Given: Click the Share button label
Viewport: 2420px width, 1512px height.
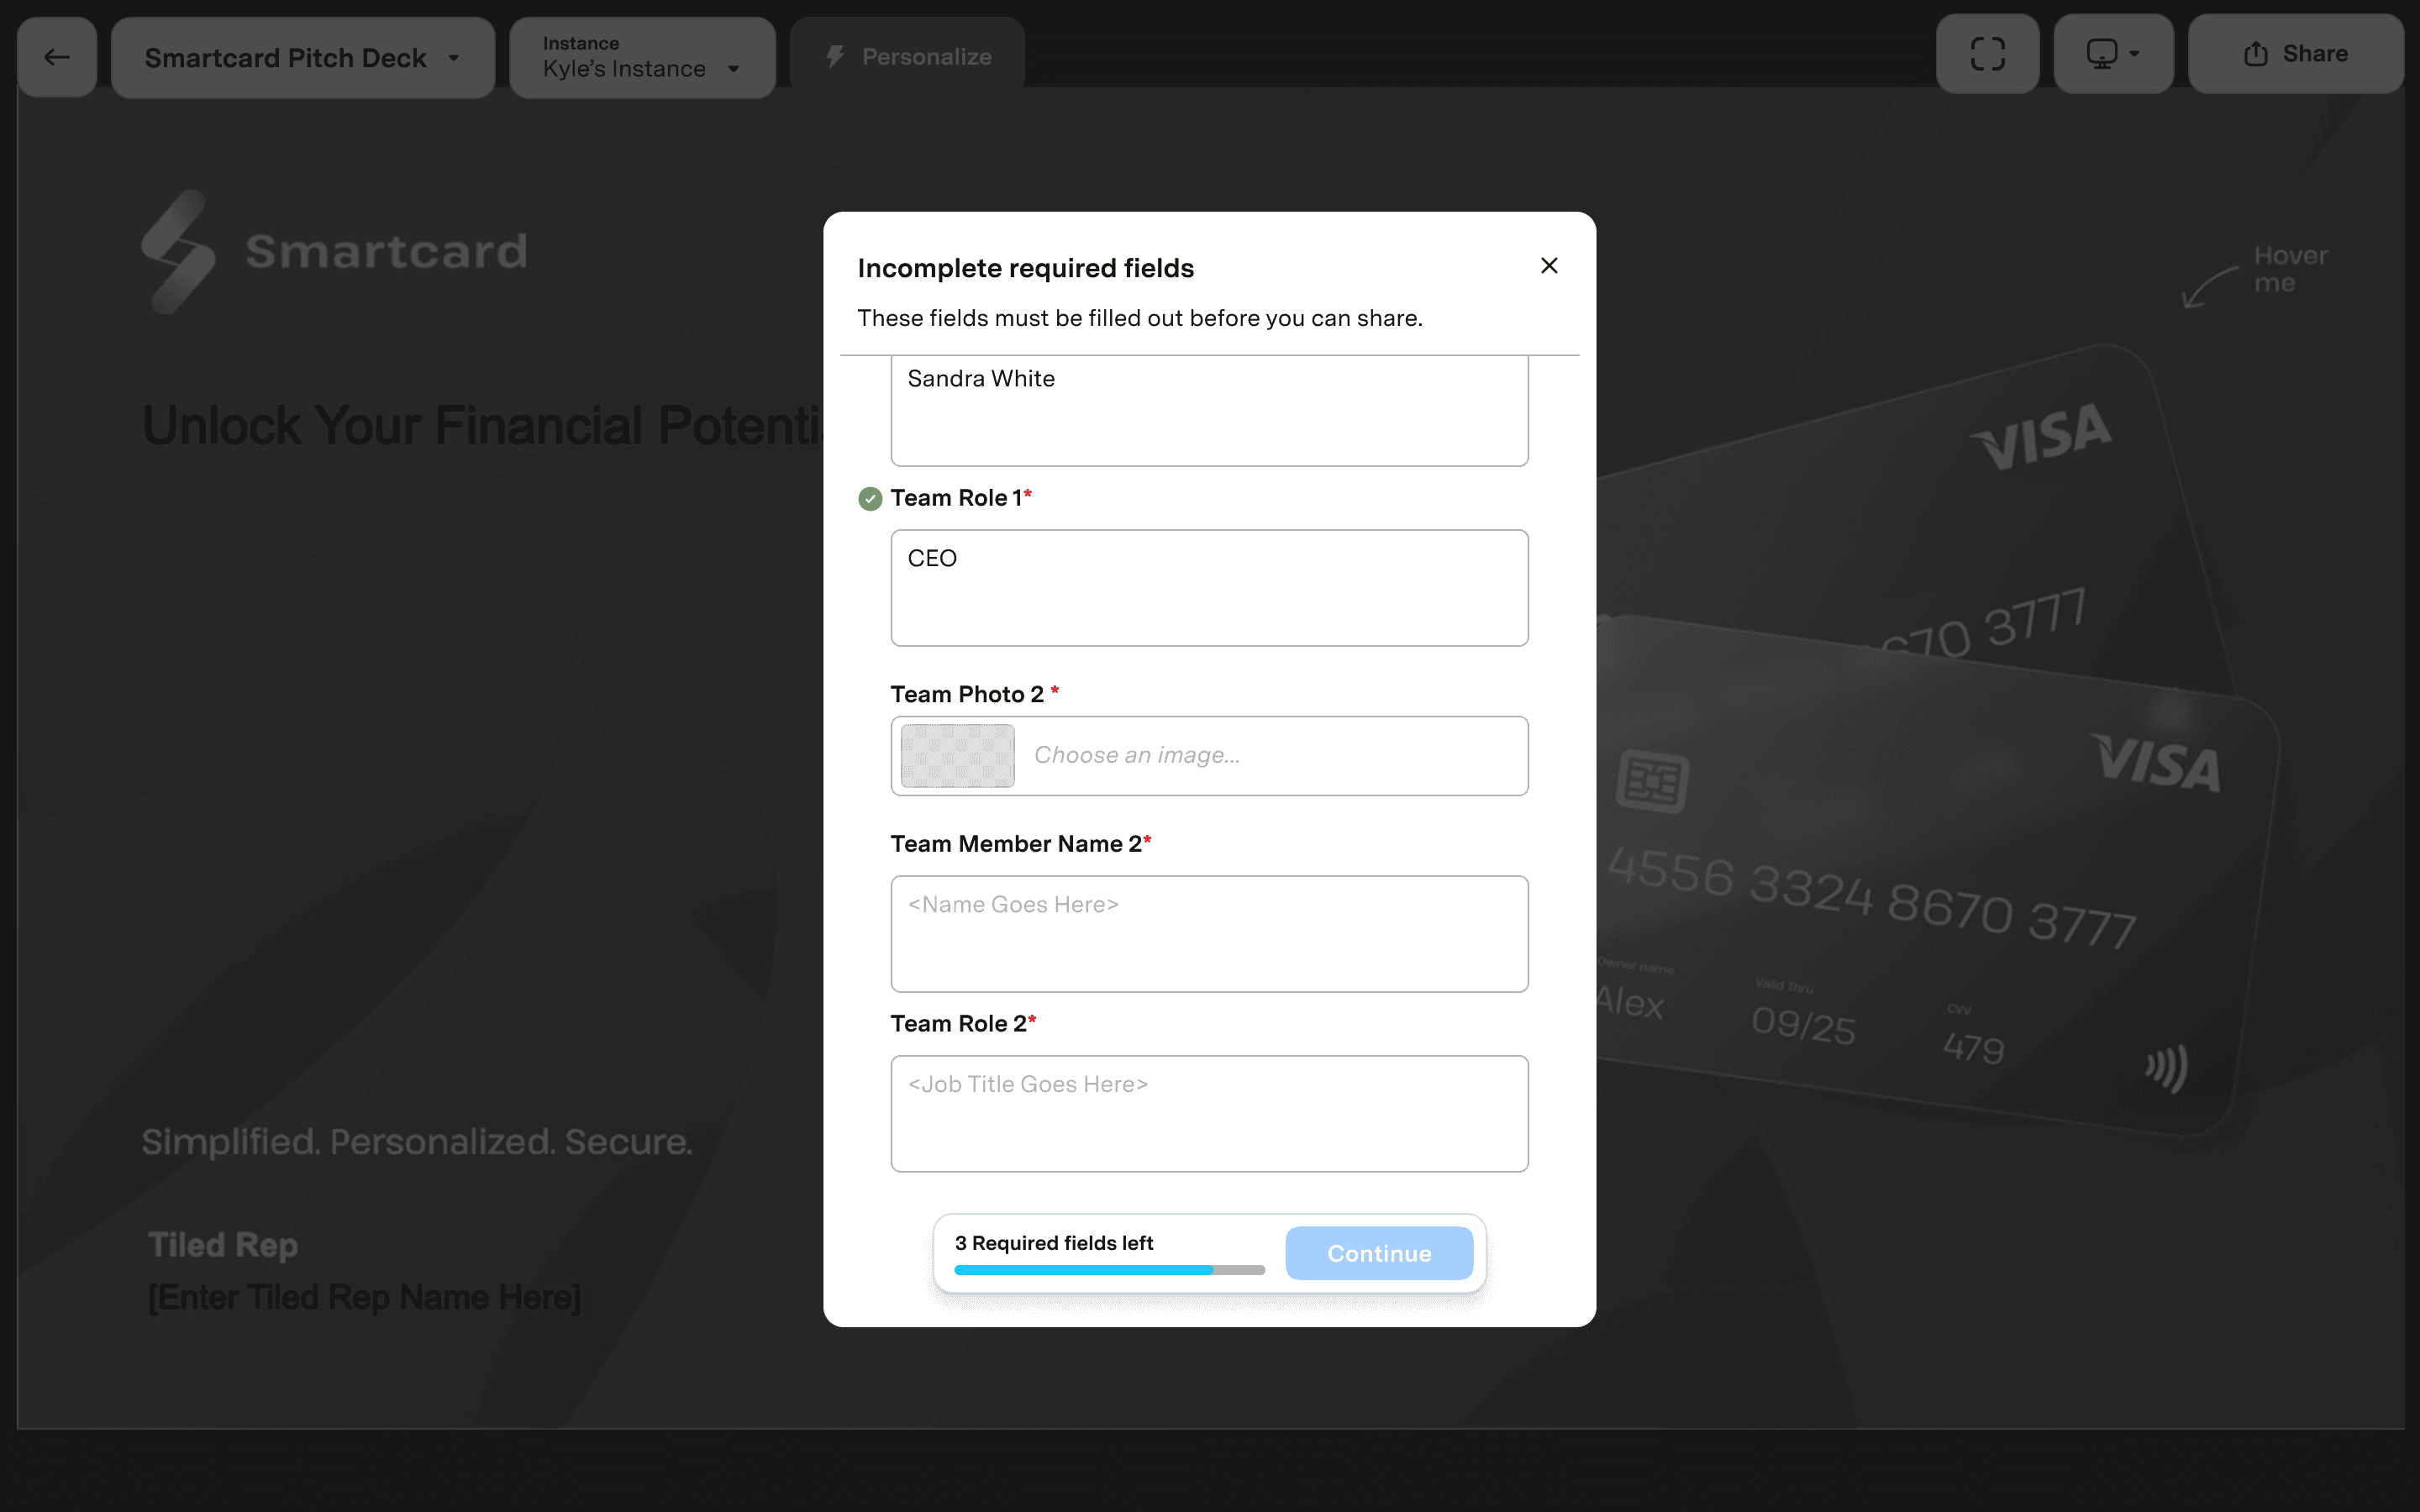Looking at the screenshot, I should pos(2314,54).
